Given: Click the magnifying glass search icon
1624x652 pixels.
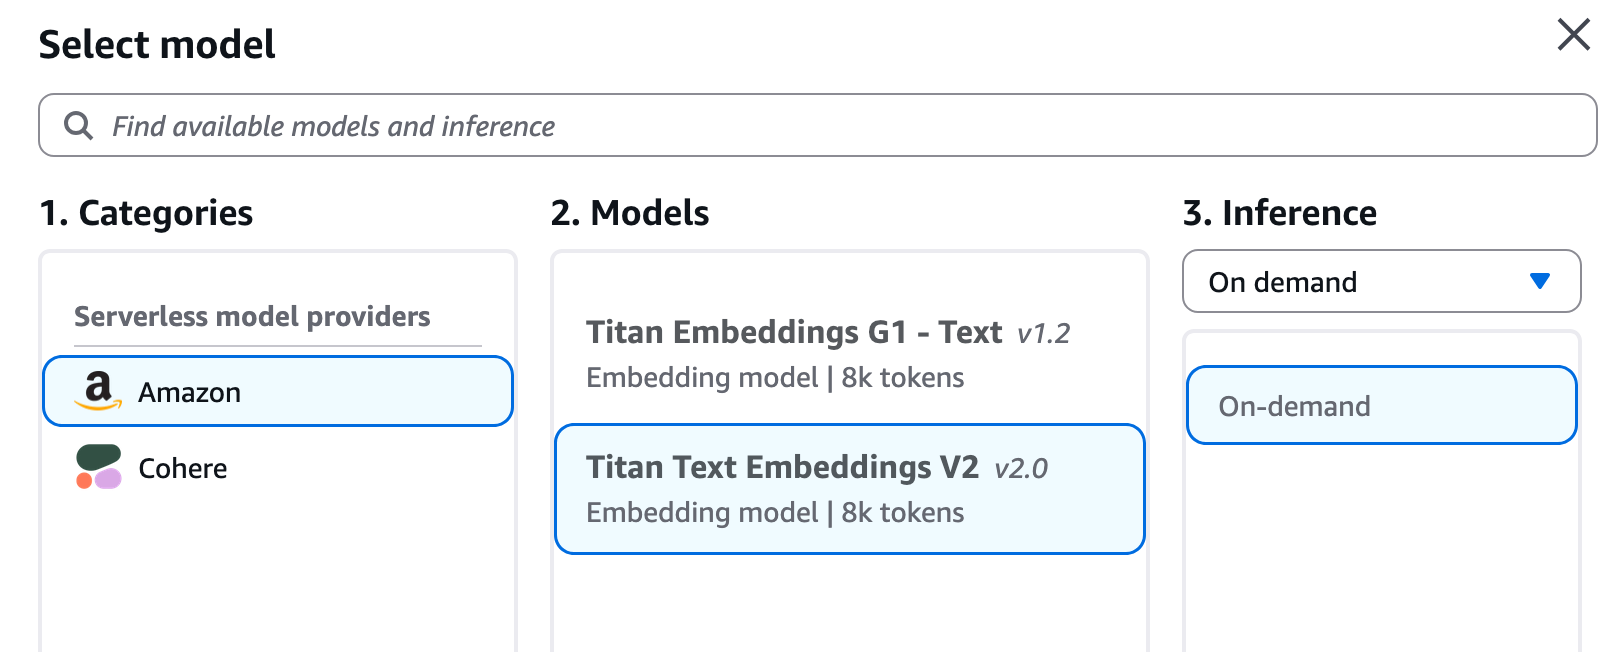Looking at the screenshot, I should (x=79, y=124).
